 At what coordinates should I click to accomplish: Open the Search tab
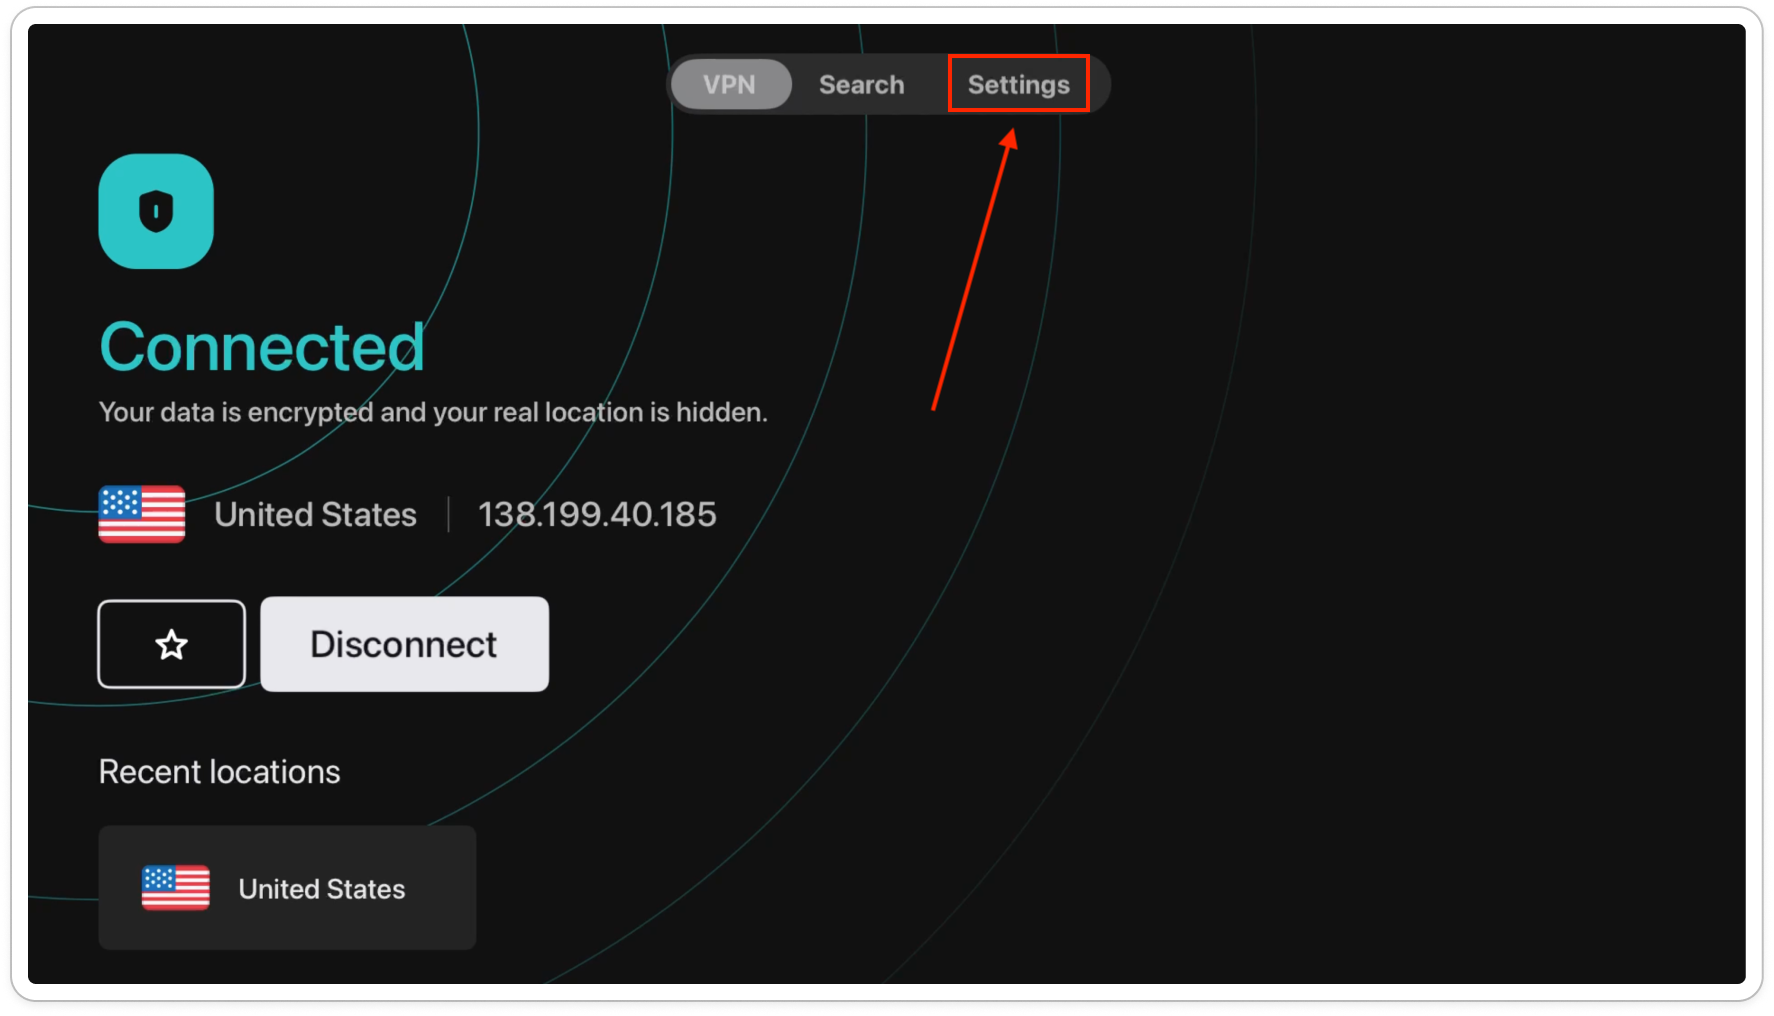point(861,85)
